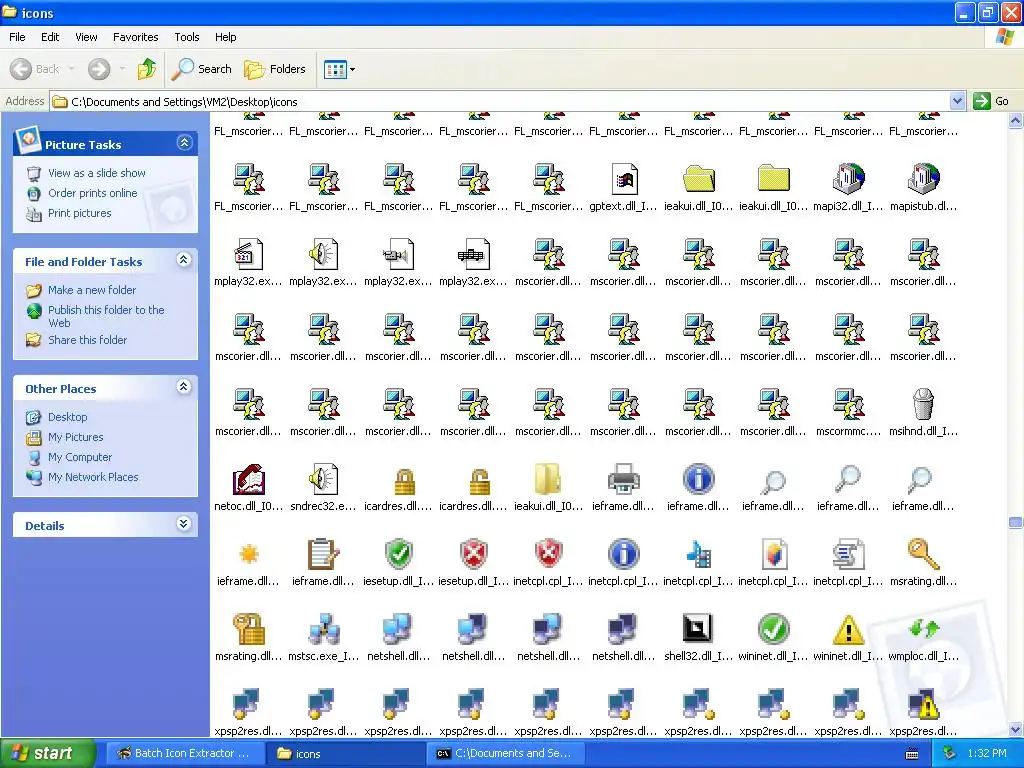Go to My Pictures in Other Places

(75, 438)
